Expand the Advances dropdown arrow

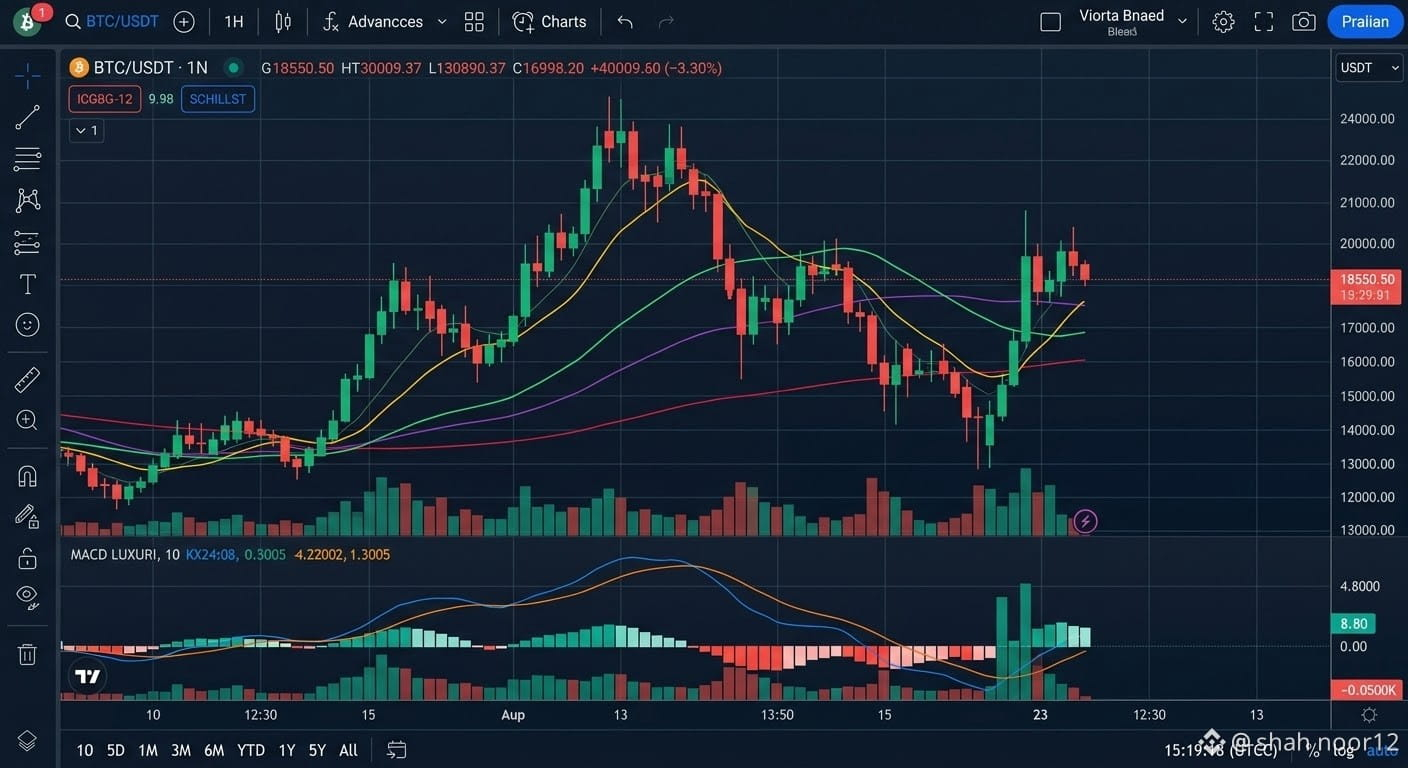pos(442,21)
